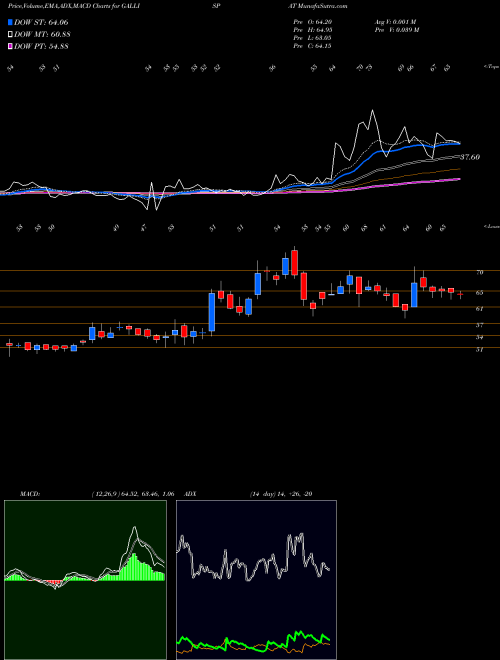Click the tallest blue candlestick near 57-65
This screenshot has height=660, width=500.
coord(212,312)
